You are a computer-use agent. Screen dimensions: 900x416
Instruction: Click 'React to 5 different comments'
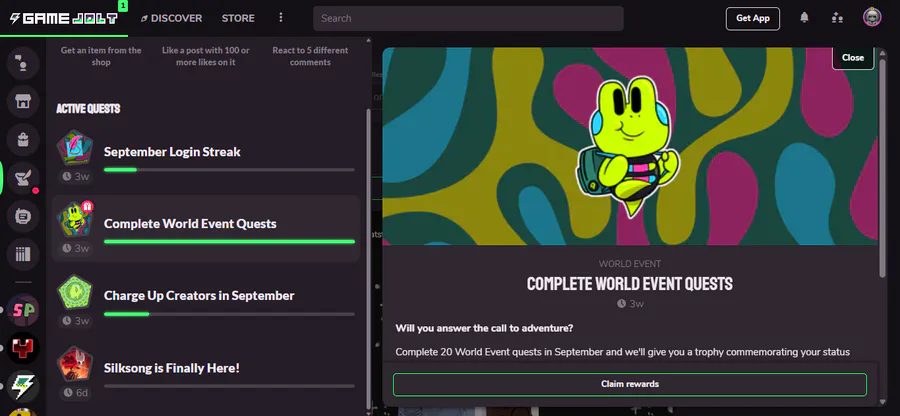click(x=310, y=56)
